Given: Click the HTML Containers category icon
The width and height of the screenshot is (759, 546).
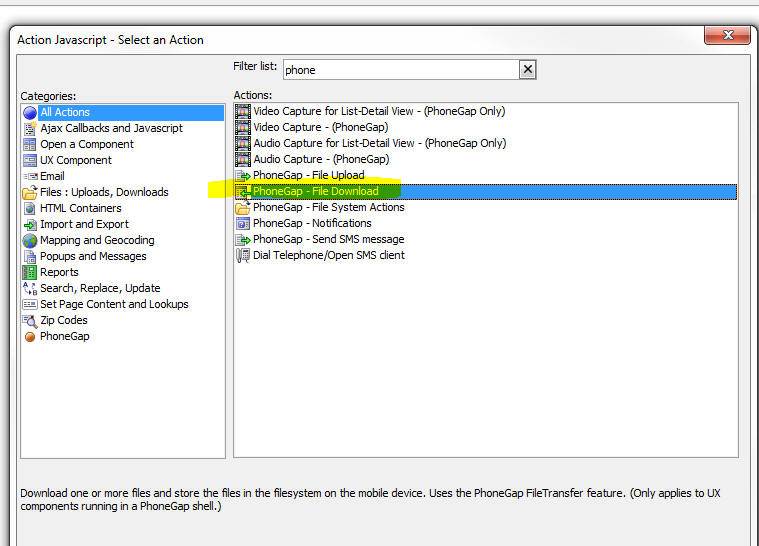Looking at the screenshot, I should point(30,208).
